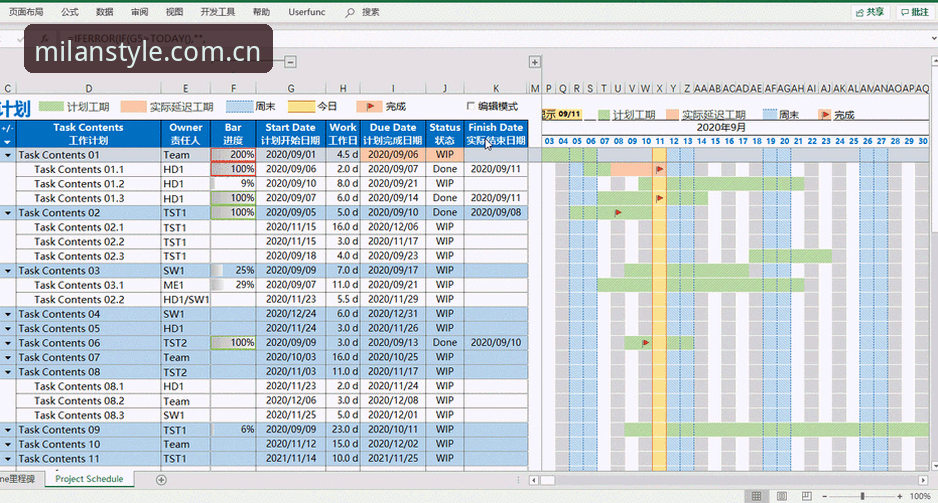Collapse Task Contents 01 group arrow
The height and width of the screenshot is (503, 938).
(x=8, y=155)
